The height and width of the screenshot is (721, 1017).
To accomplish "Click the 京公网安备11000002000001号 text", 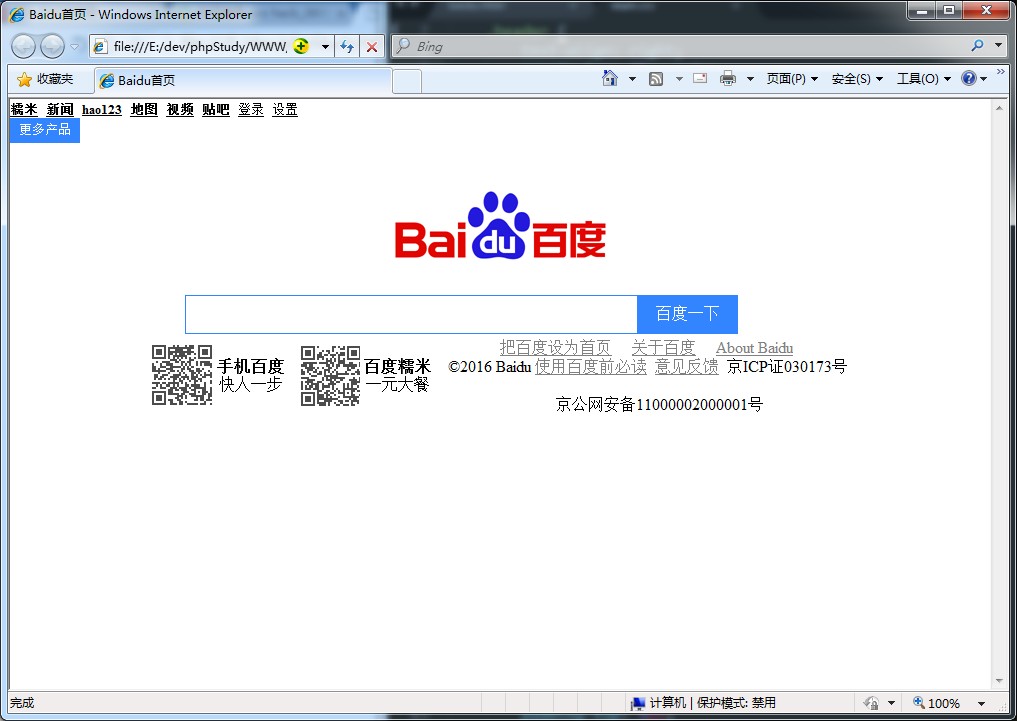I will (x=659, y=405).
